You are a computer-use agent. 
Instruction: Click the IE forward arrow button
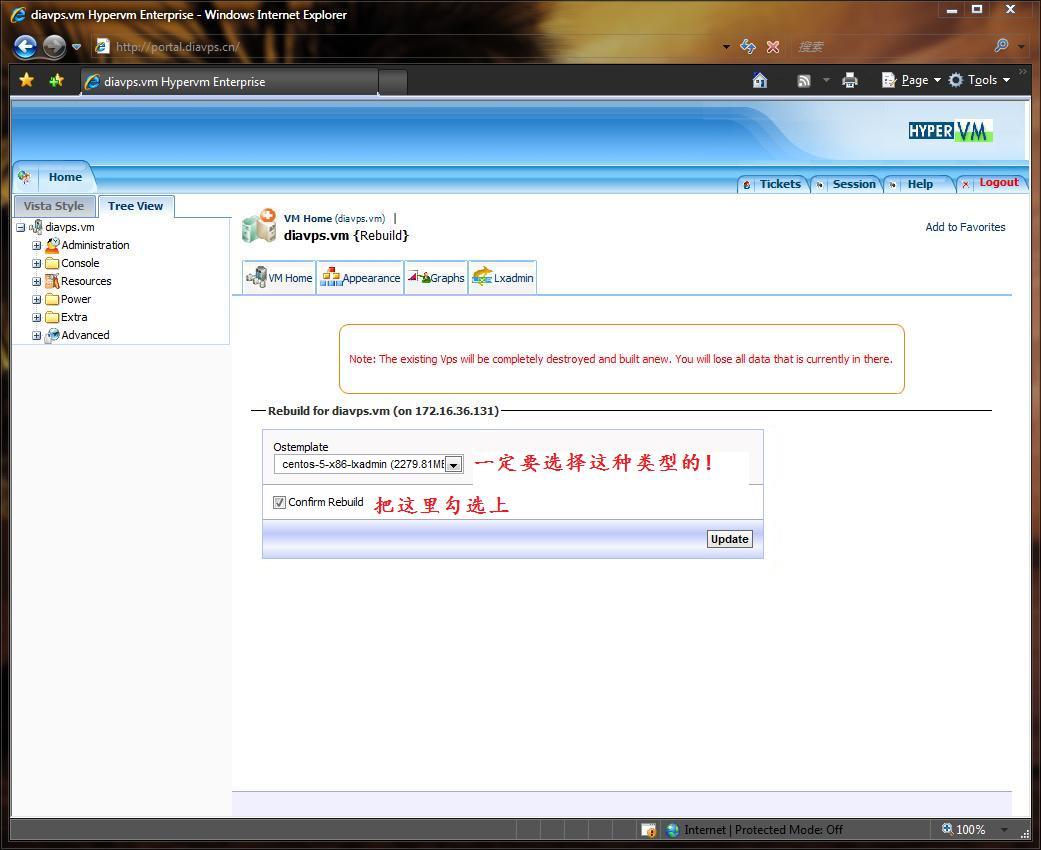(54, 46)
